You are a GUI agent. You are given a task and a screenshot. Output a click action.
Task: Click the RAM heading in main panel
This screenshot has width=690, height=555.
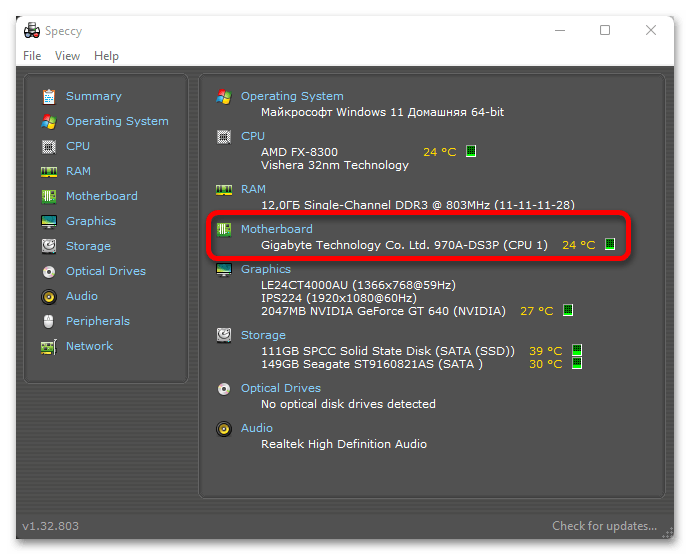(x=253, y=189)
